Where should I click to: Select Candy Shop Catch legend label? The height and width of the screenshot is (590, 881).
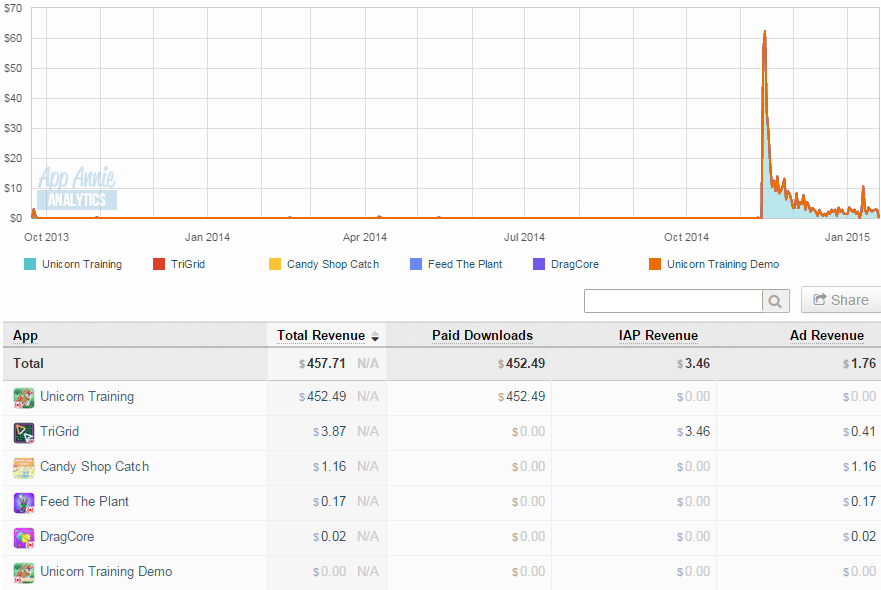click(333, 264)
